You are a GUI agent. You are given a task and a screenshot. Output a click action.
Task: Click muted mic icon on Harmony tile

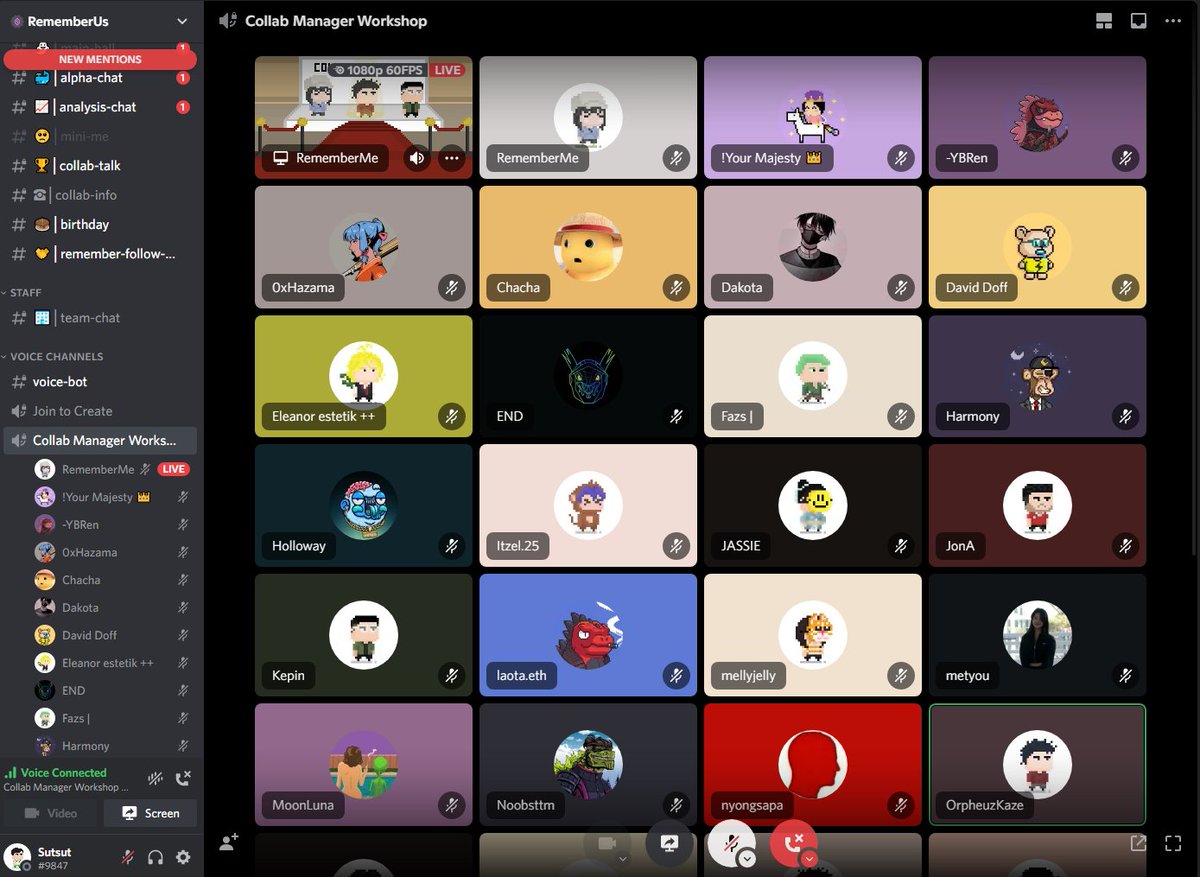click(x=1125, y=416)
